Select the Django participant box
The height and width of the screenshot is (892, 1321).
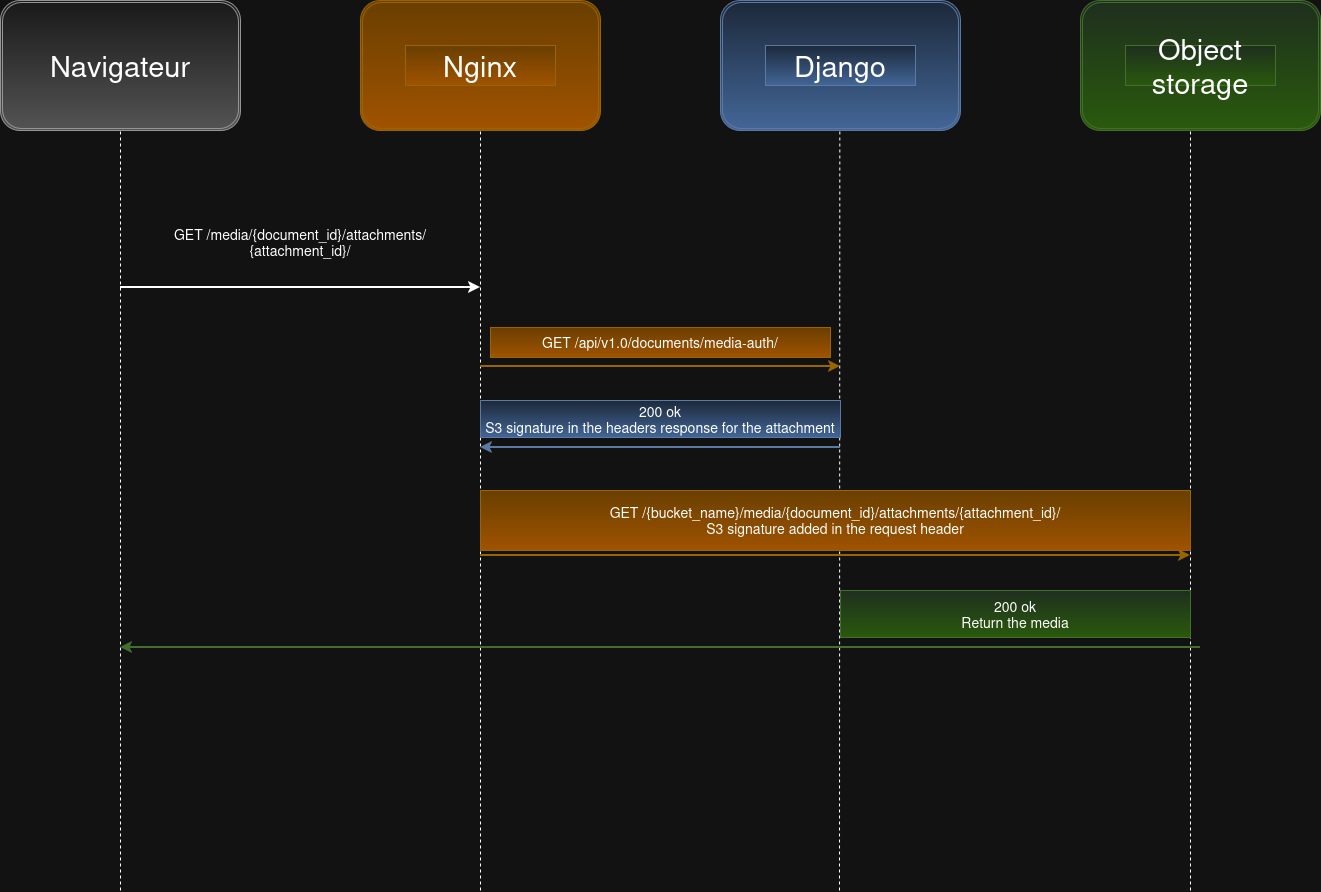point(840,66)
